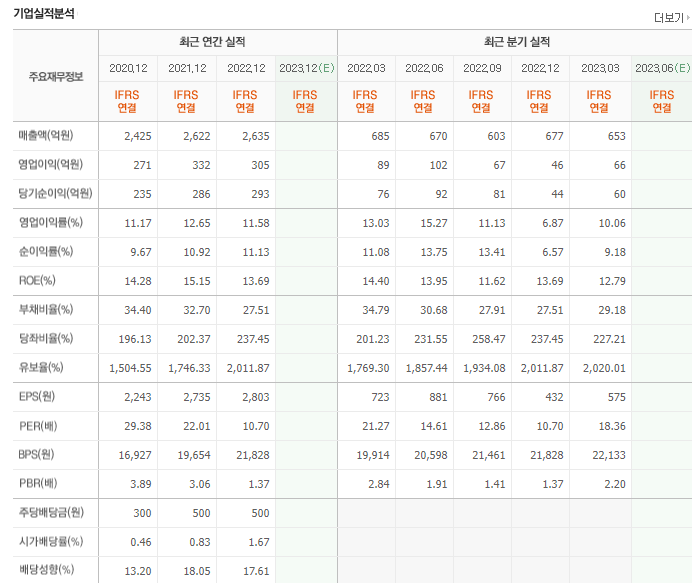Click the 2021.12 column header

187,68
